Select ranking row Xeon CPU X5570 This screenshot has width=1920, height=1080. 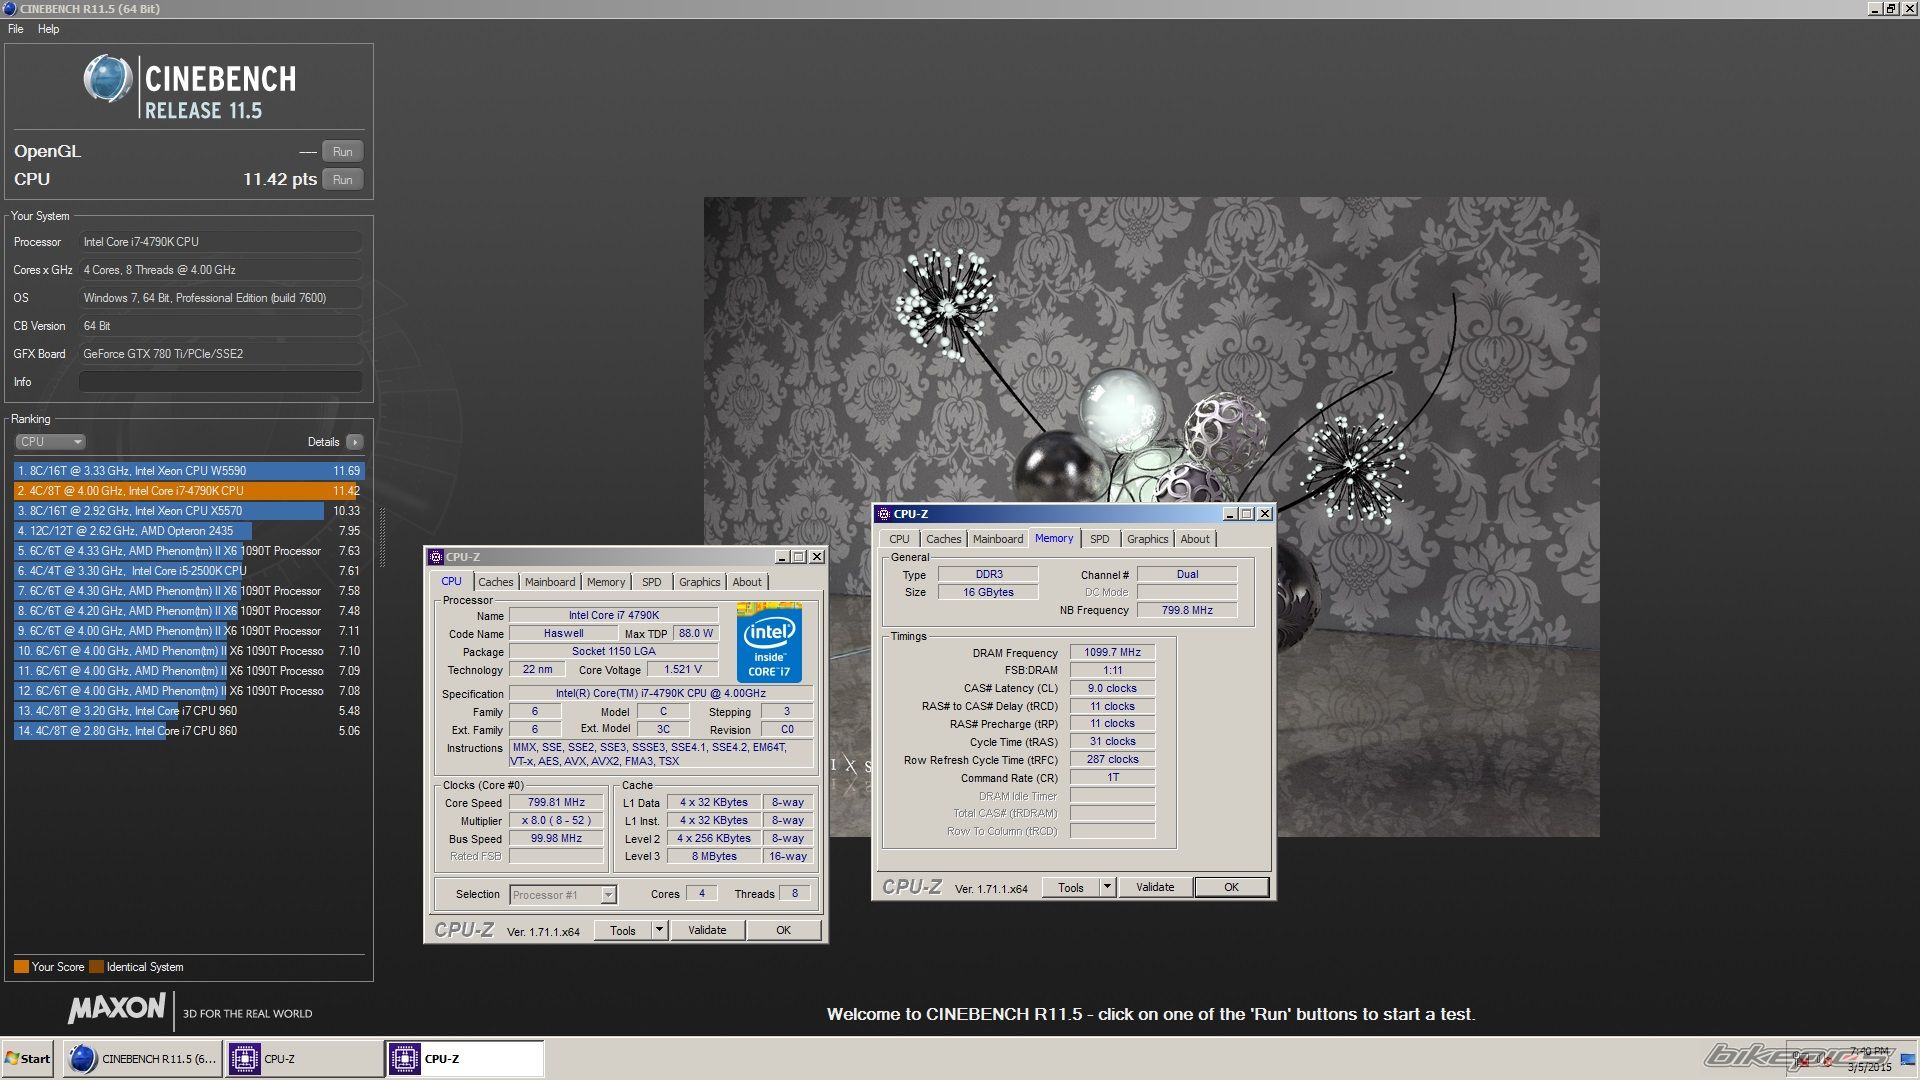189,511
